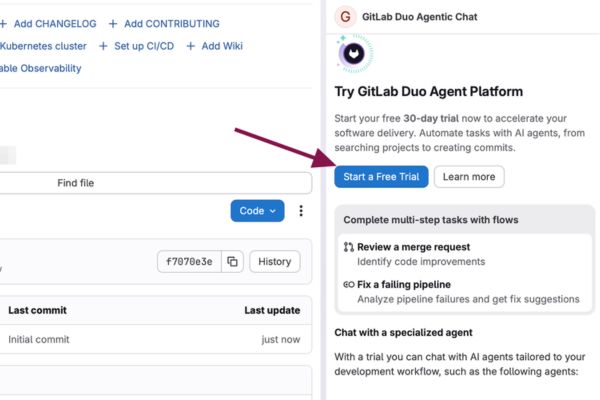Click the Identify code improvements description
Screen dimensions: 600x400
(x=421, y=261)
